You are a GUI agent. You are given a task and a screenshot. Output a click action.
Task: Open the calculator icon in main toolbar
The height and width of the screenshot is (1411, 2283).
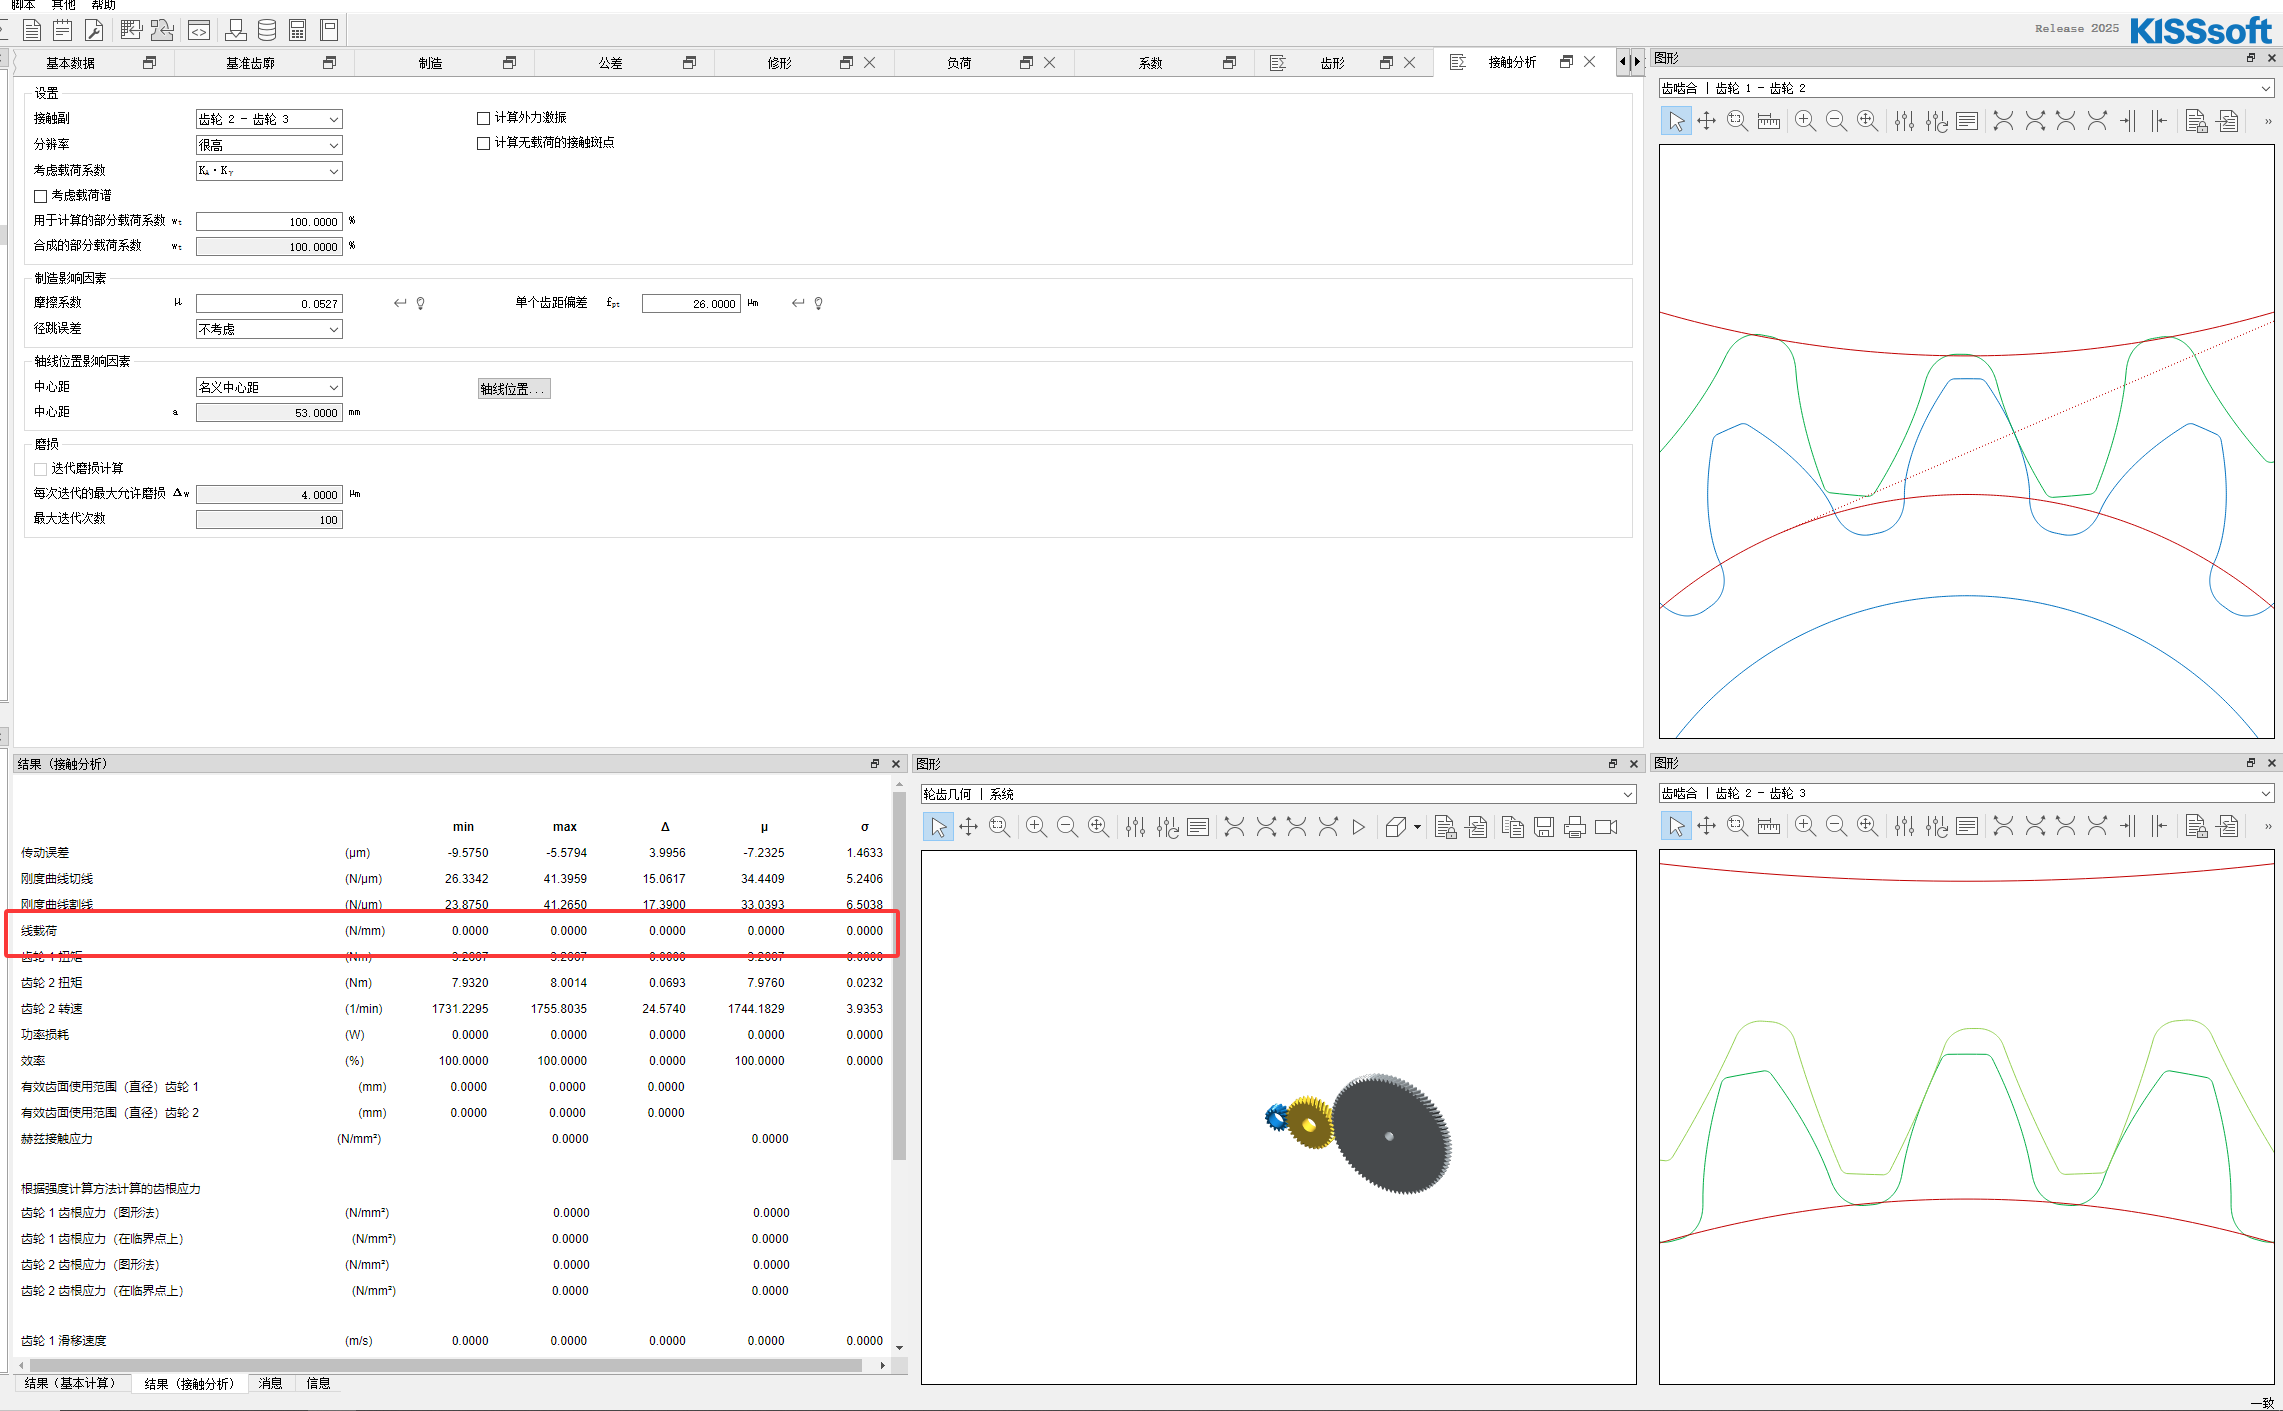tap(298, 30)
